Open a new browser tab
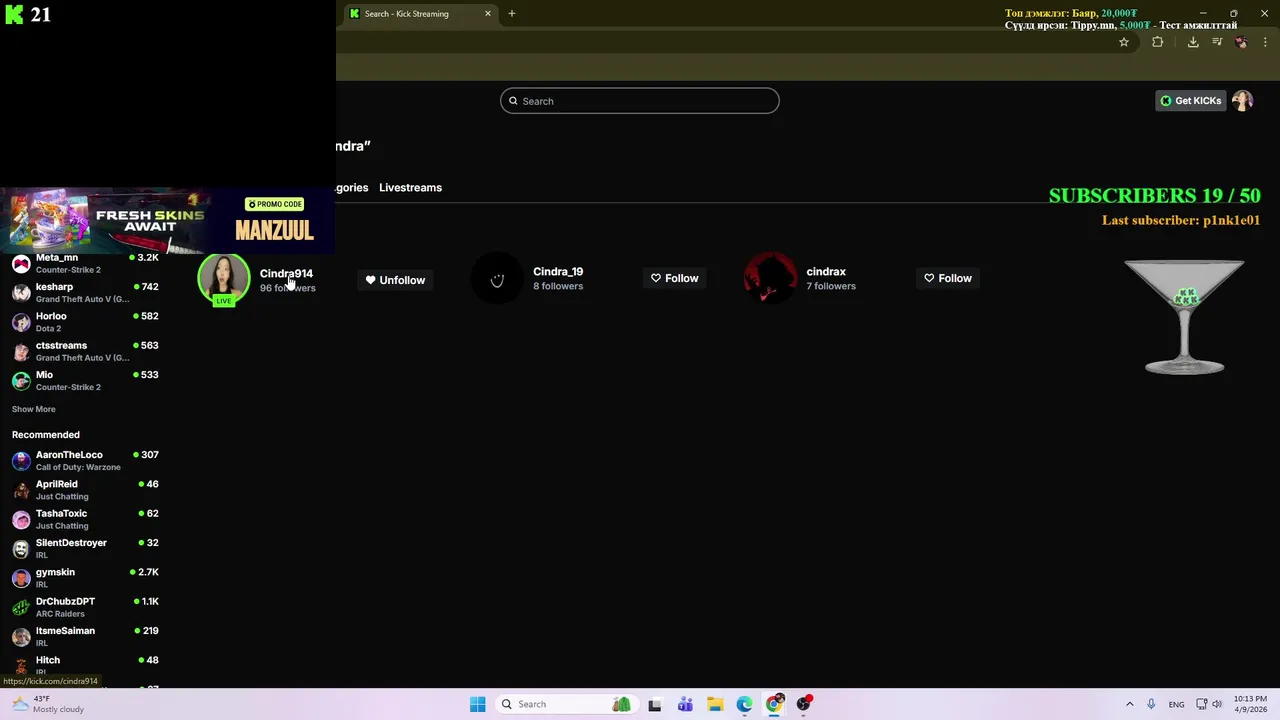 point(512,14)
